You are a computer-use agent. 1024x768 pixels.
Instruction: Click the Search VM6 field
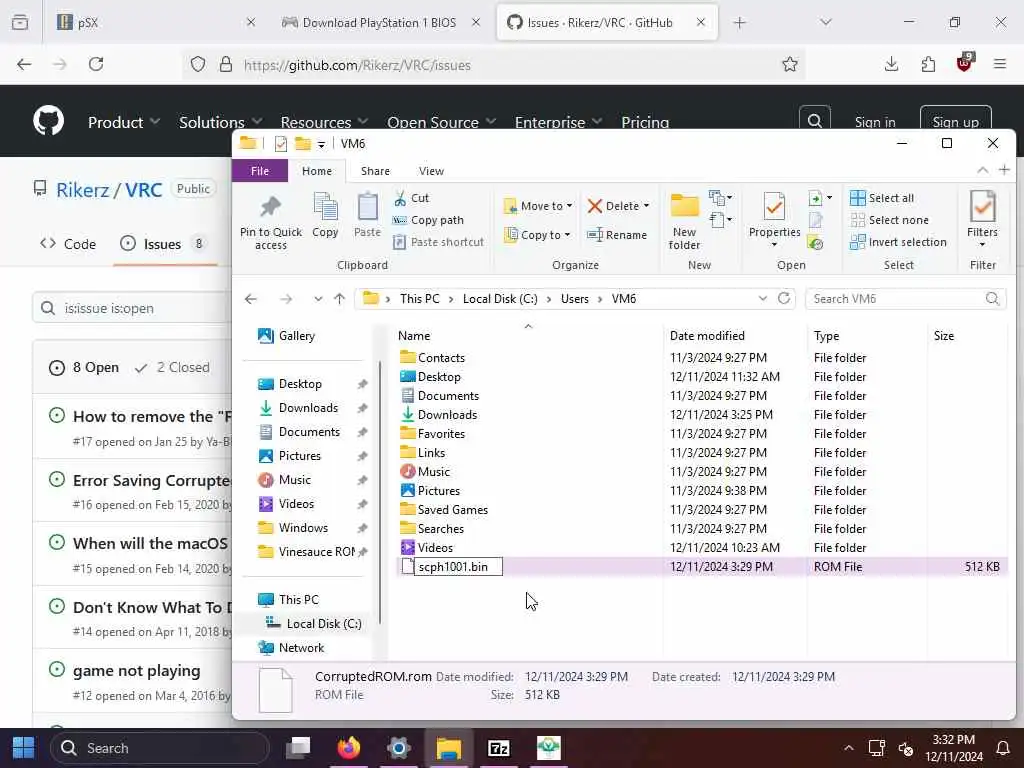click(906, 298)
